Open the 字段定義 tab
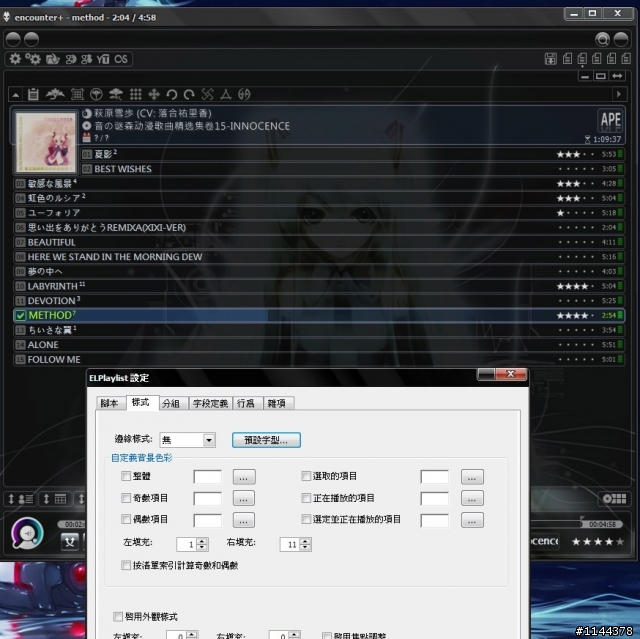 [210, 403]
